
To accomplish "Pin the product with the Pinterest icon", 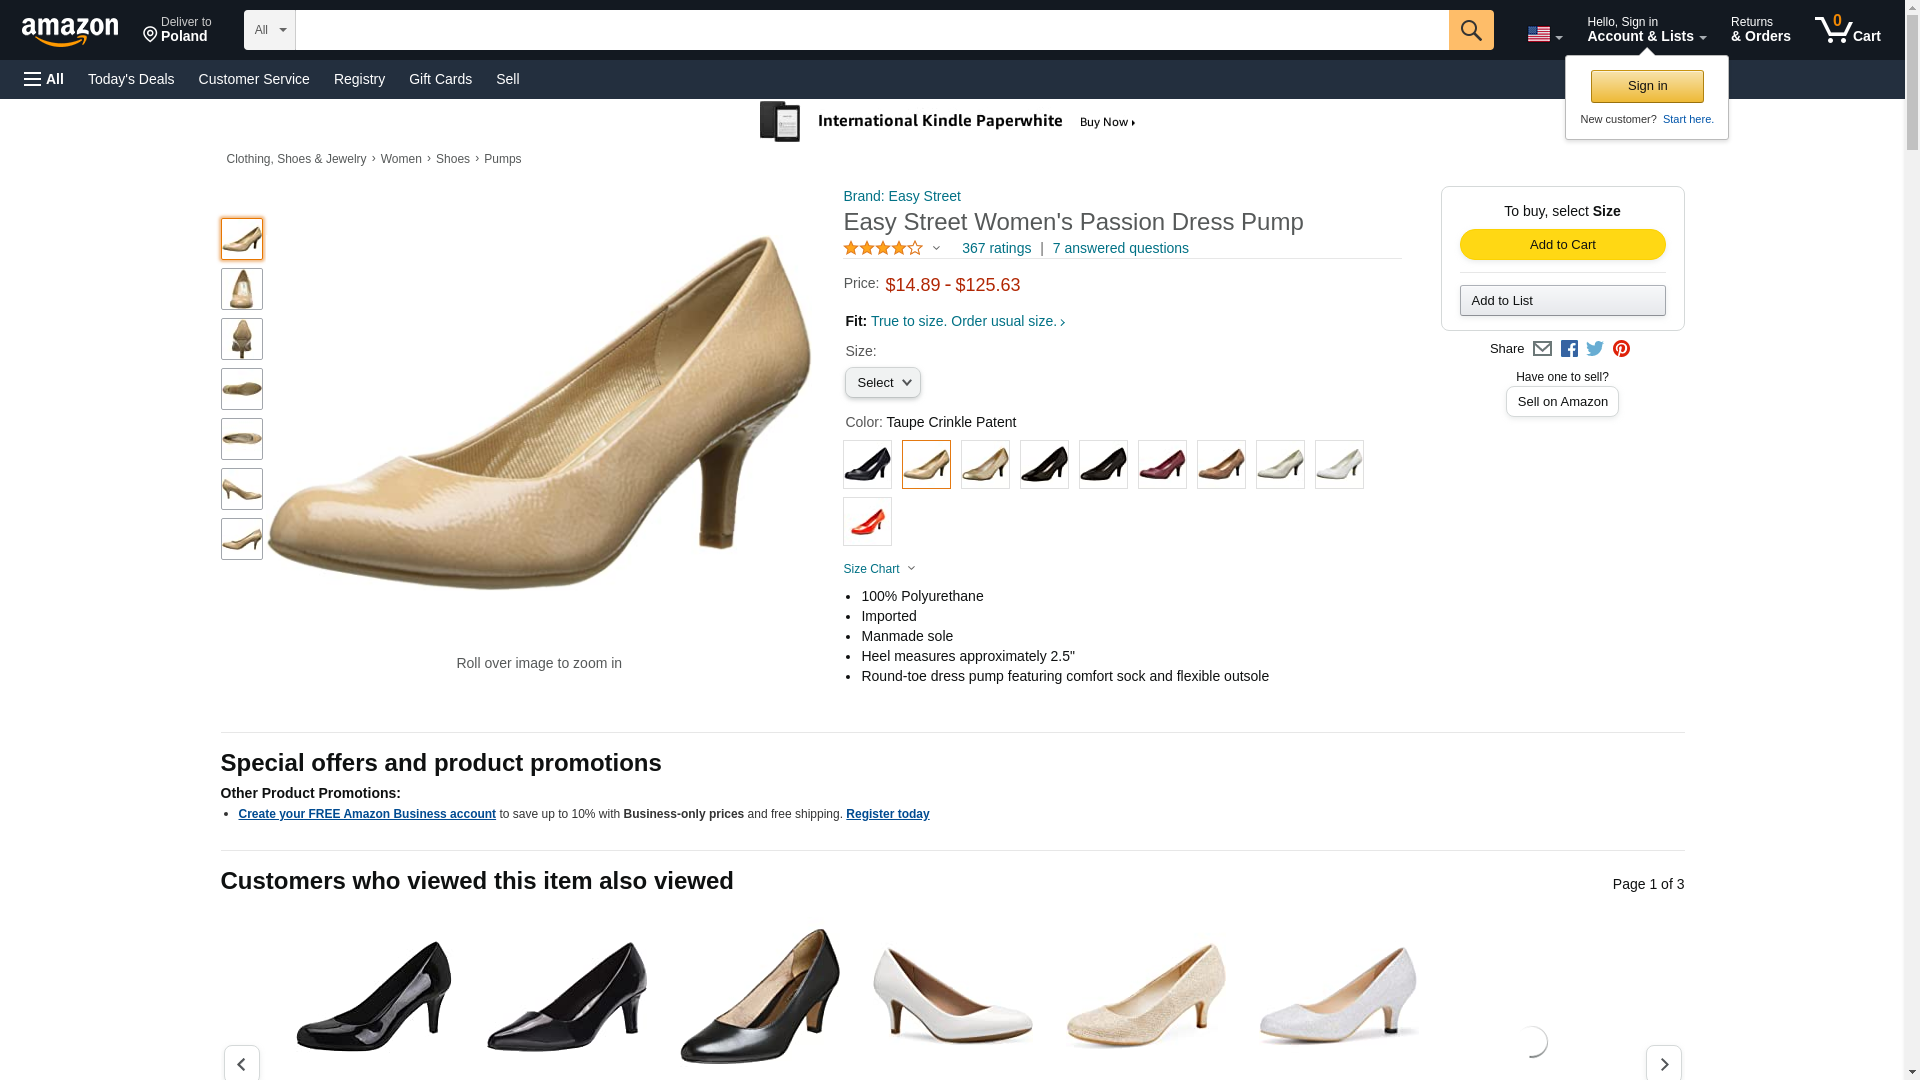I will point(1621,349).
